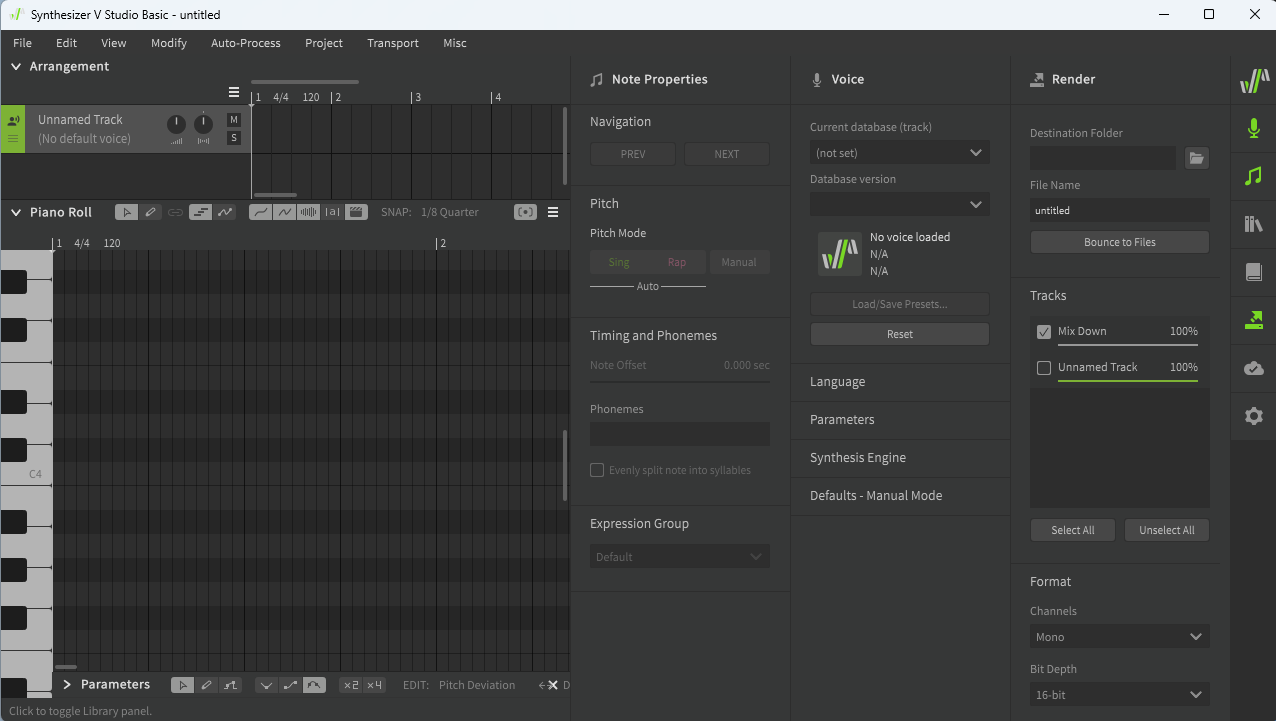Toggle the jagged pitch curve display icon
Image resolution: width=1276 pixels, height=721 pixels.
coord(284,212)
